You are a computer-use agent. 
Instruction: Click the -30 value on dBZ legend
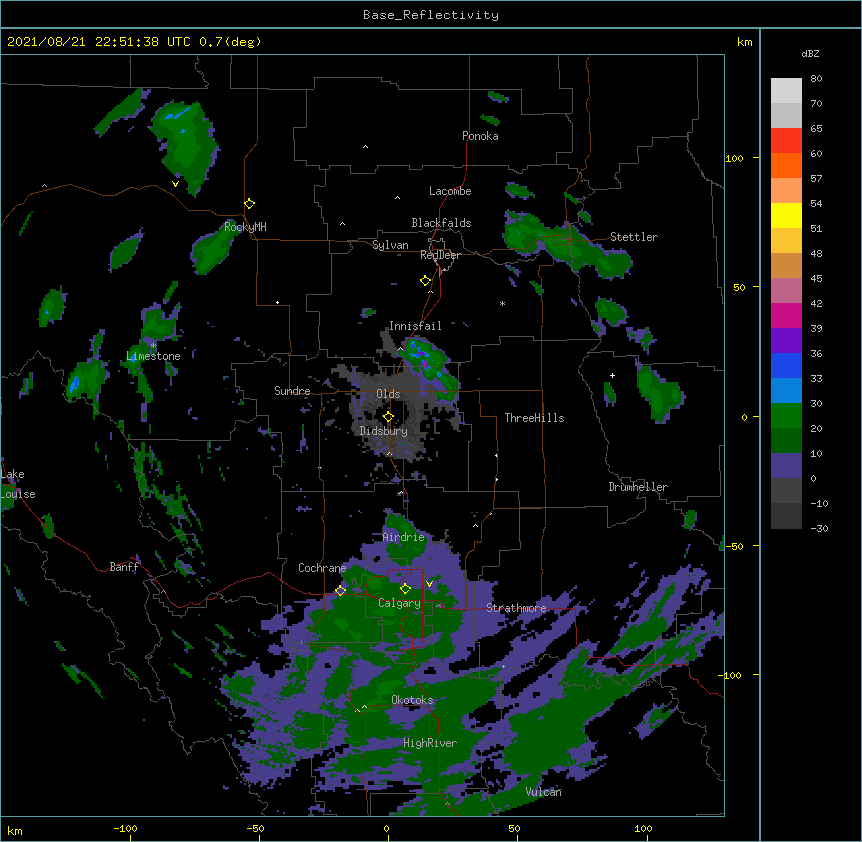pyautogui.click(x=819, y=528)
